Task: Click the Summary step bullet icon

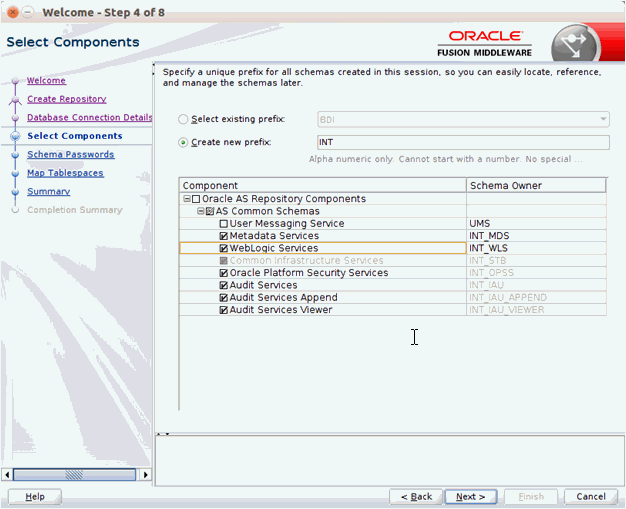Action: [15, 192]
